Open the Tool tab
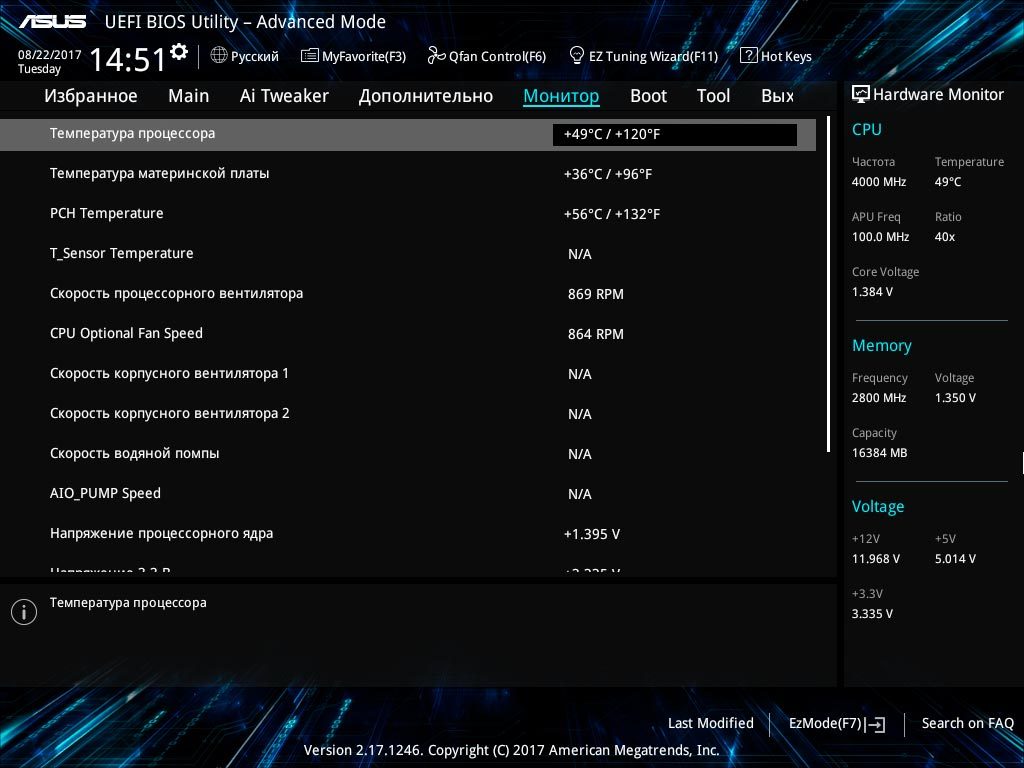The image size is (1024, 768). [713, 96]
